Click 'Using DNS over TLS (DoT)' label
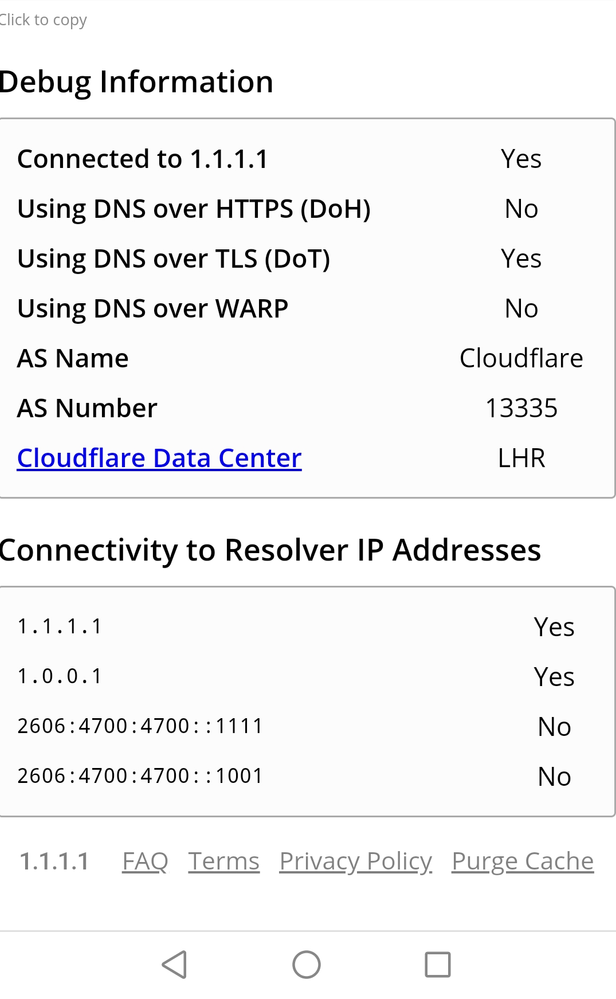The width and height of the screenshot is (616, 999). click(x=173, y=259)
